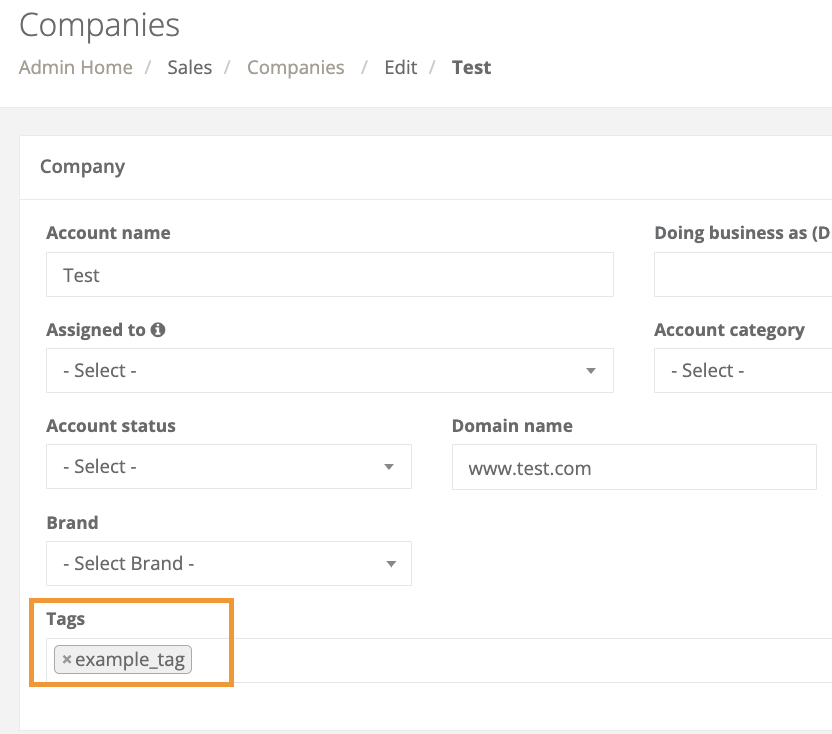Open the Account status select menu
The width and height of the screenshot is (832, 734).
click(x=228, y=466)
